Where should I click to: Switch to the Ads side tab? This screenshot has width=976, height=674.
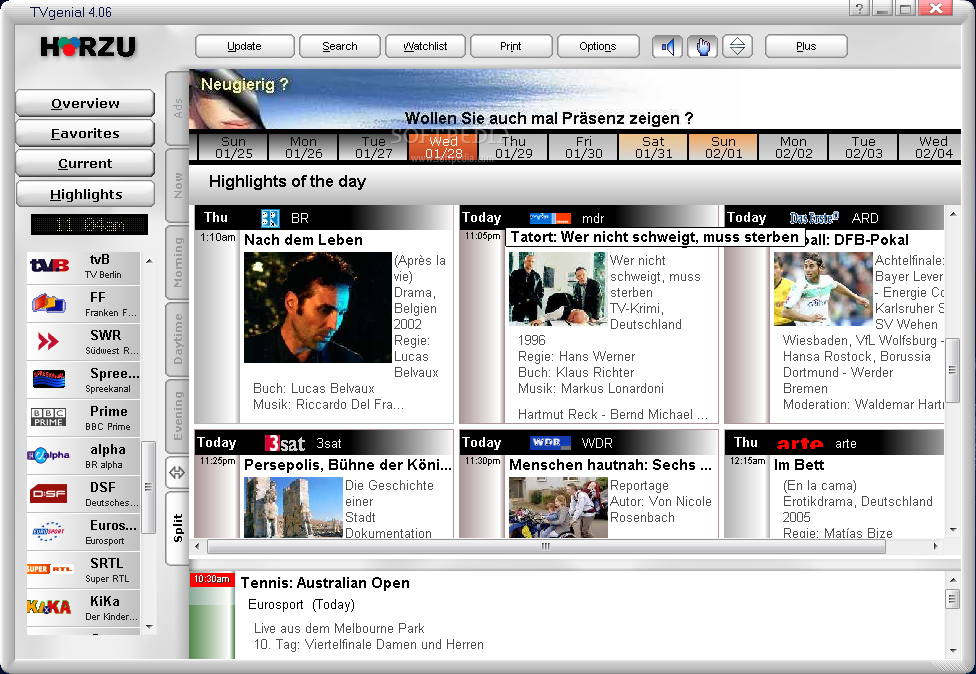click(177, 108)
